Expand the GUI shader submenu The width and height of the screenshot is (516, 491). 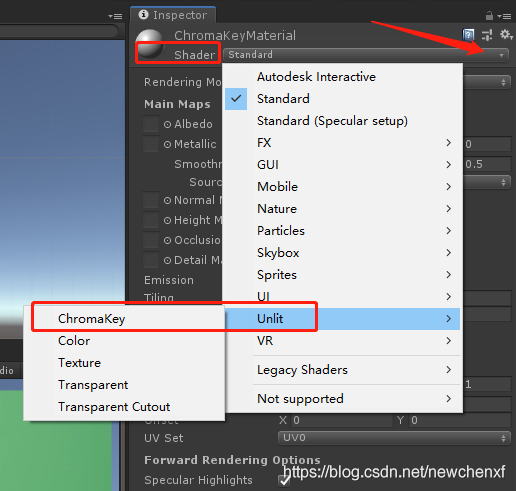click(x=342, y=165)
